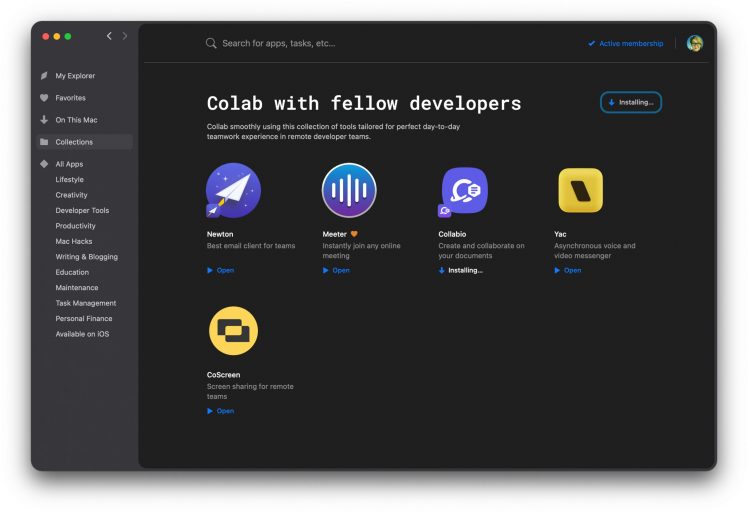748x512 pixels.
Task: Click the Collabio app icon
Action: 464,190
